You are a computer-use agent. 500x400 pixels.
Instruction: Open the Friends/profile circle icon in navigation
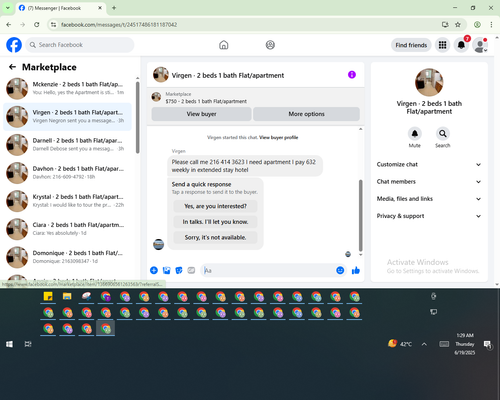[x=270, y=45]
